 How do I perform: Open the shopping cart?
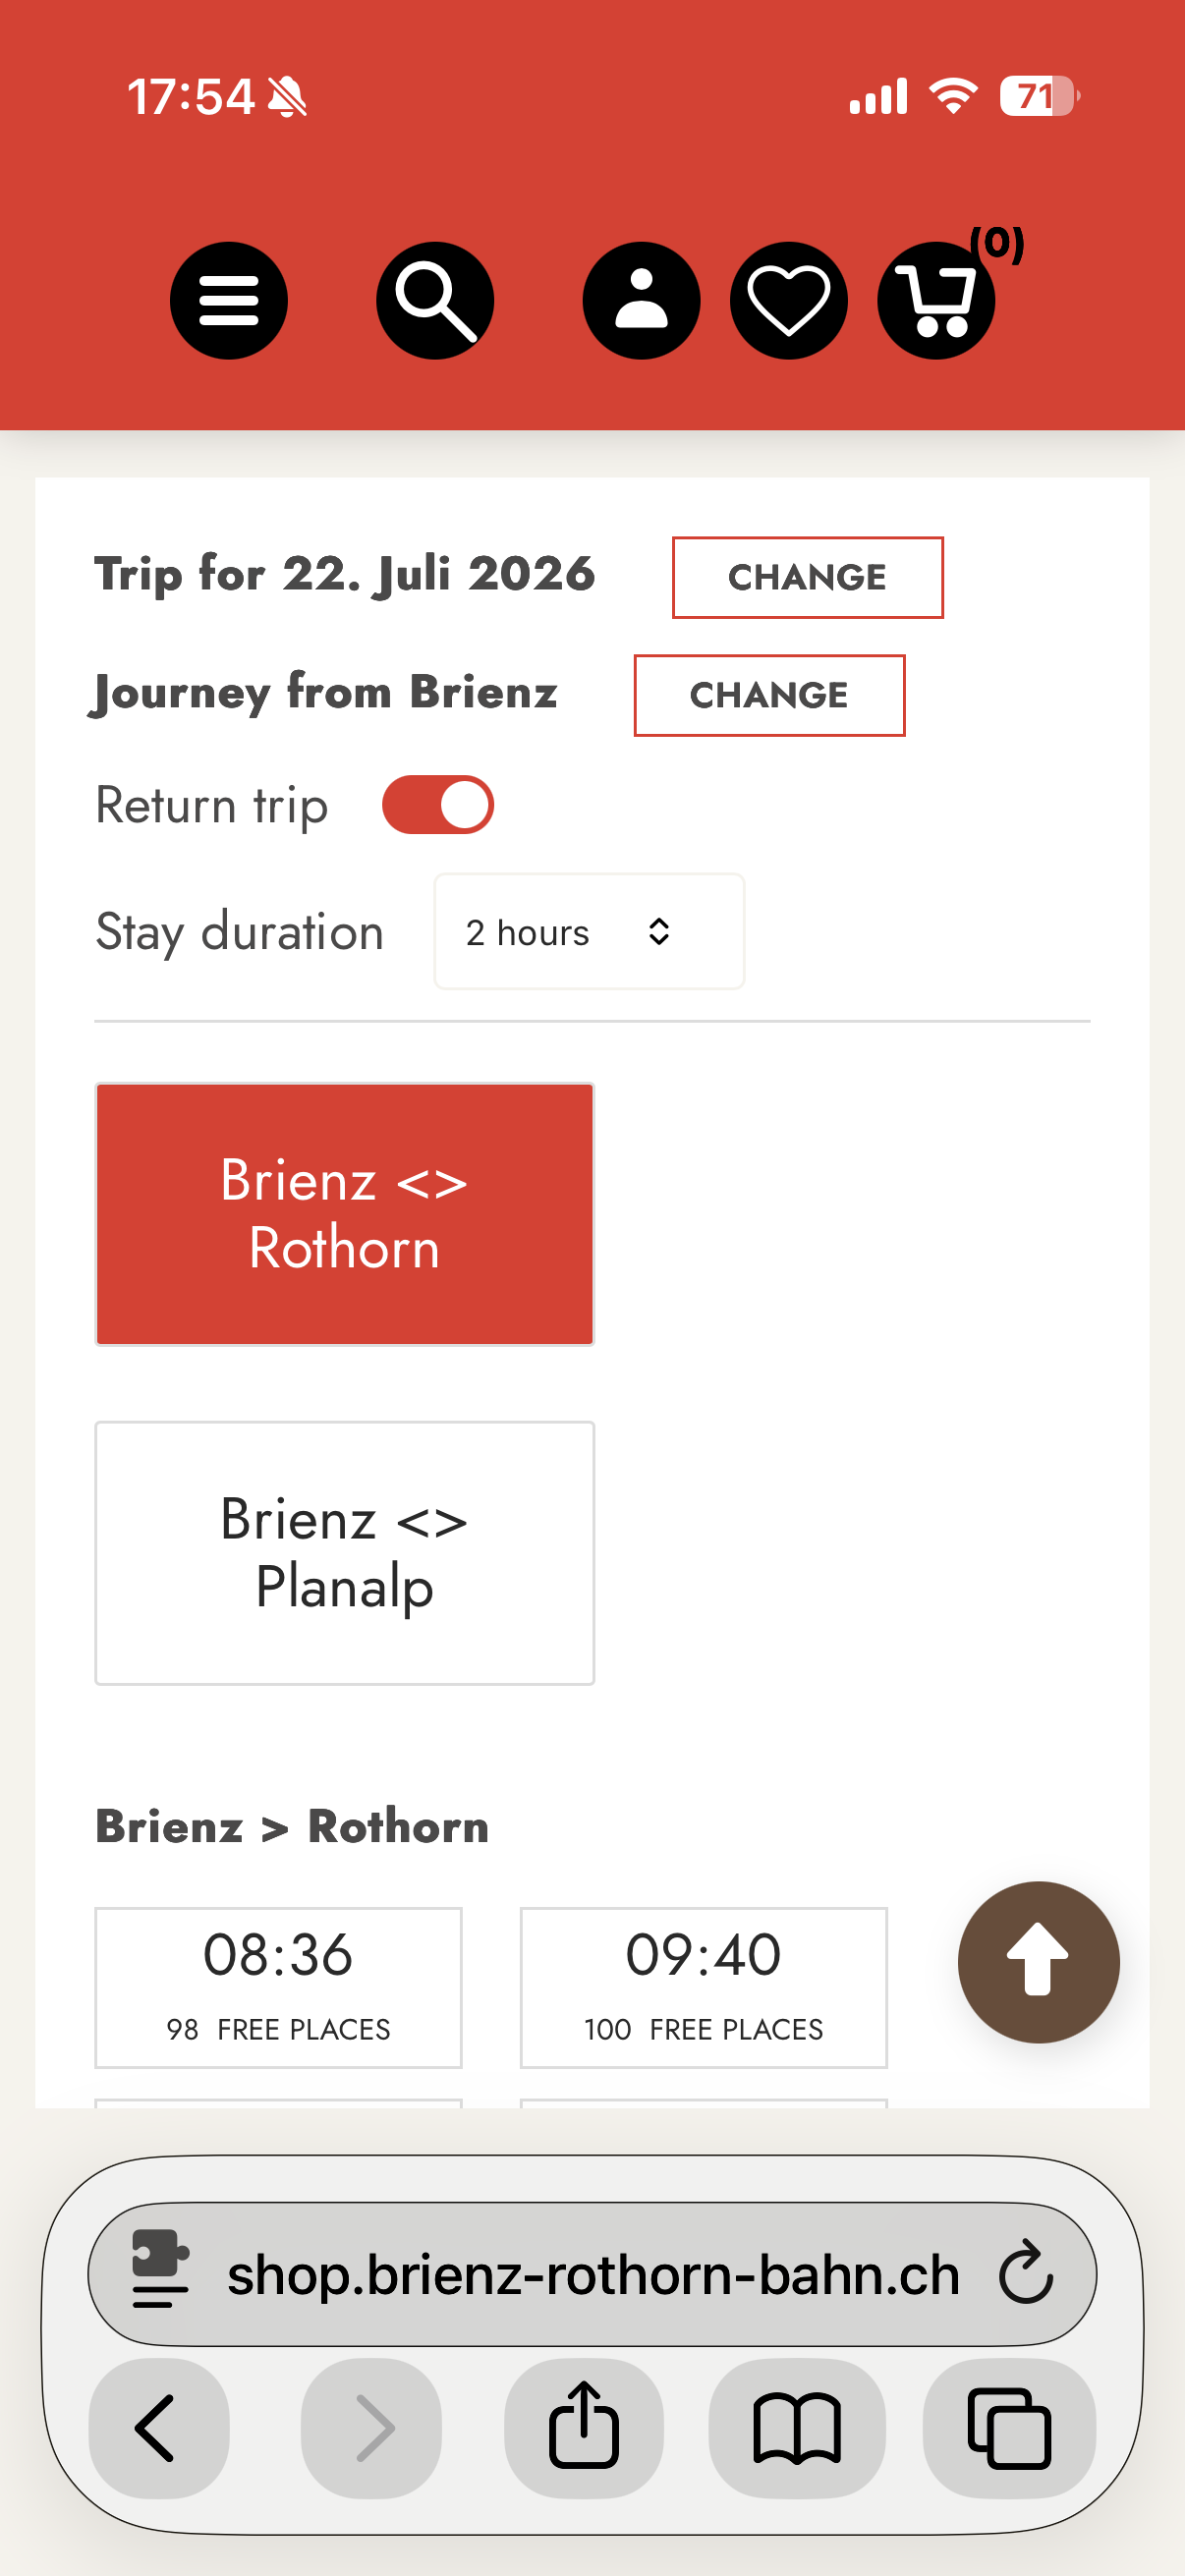pos(936,300)
